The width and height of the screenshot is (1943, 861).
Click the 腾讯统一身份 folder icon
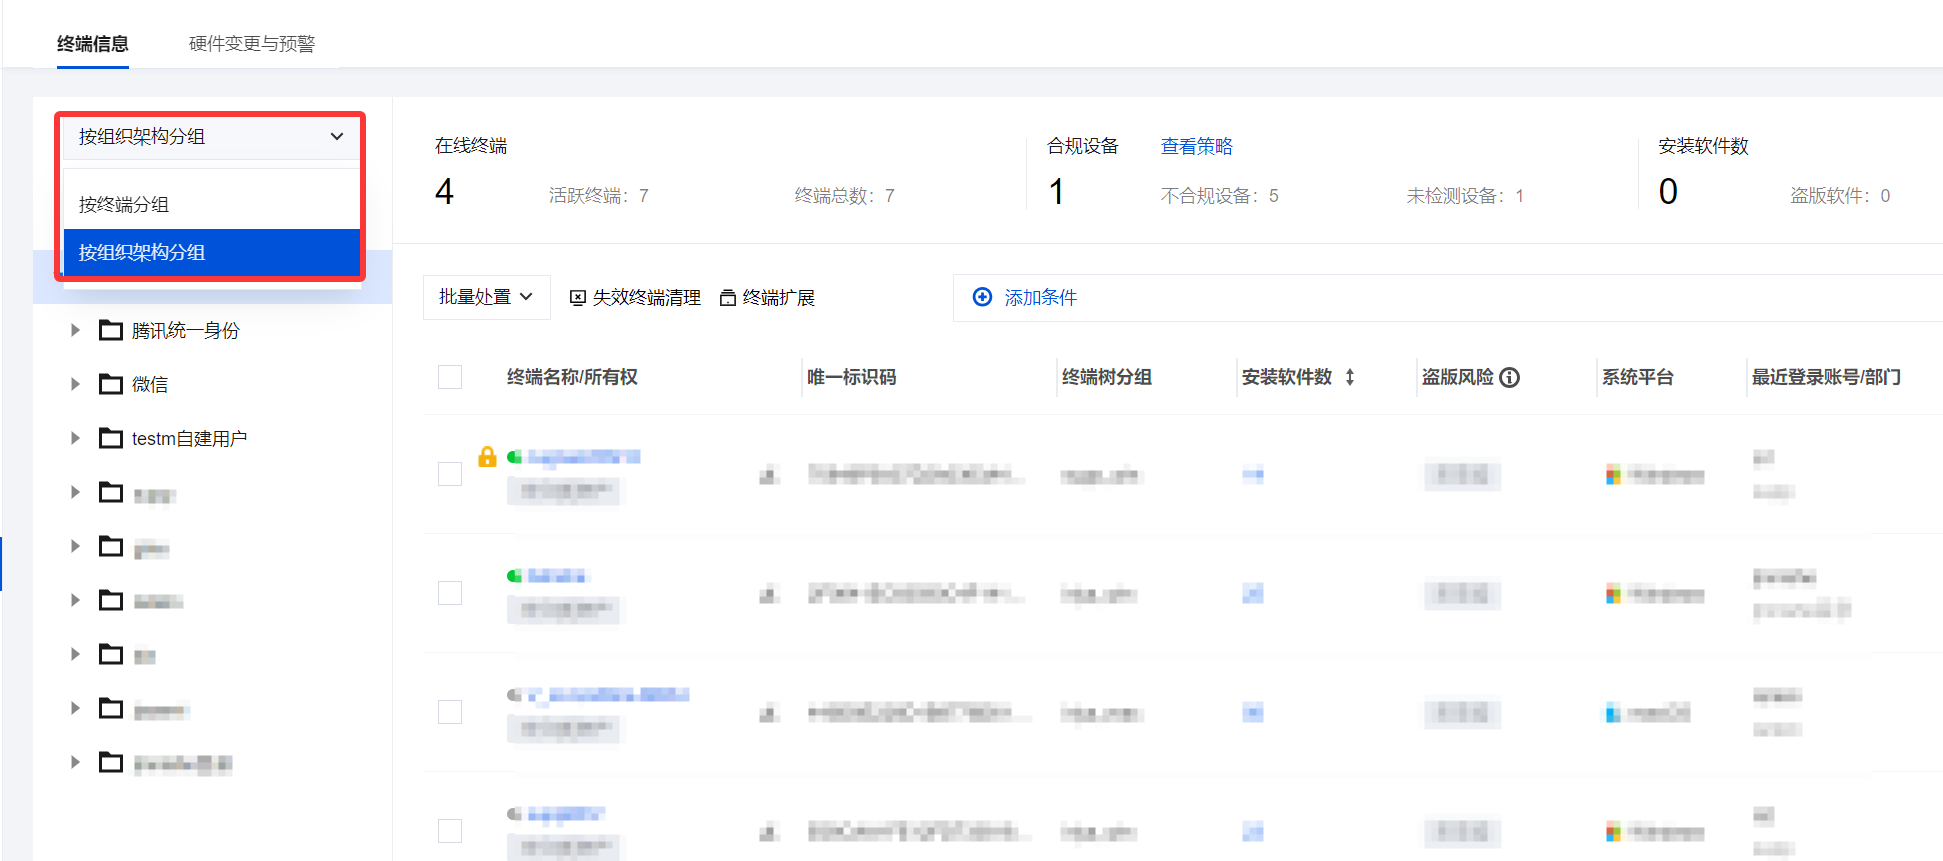[x=111, y=330]
